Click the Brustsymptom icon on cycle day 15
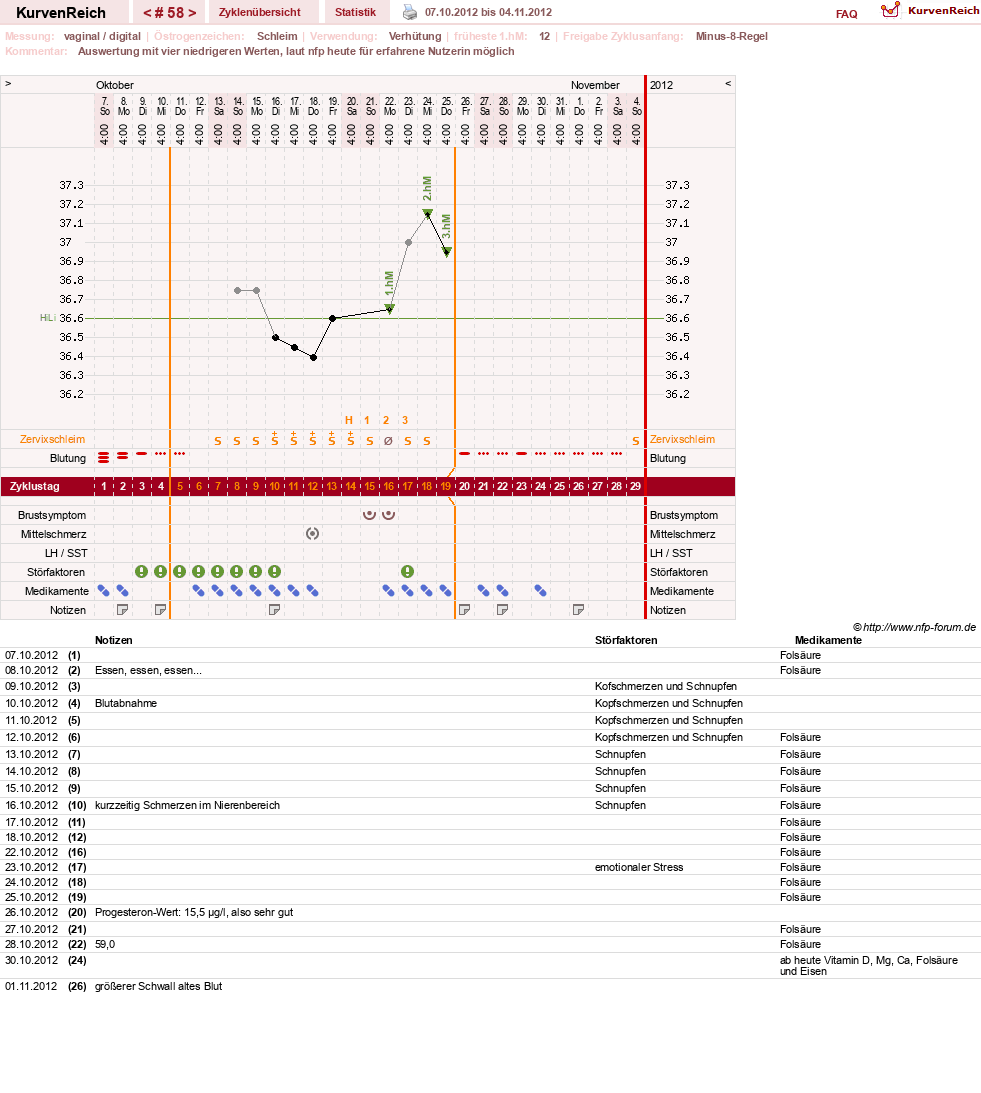Image resolution: width=981 pixels, height=1093 pixels. 370,514
